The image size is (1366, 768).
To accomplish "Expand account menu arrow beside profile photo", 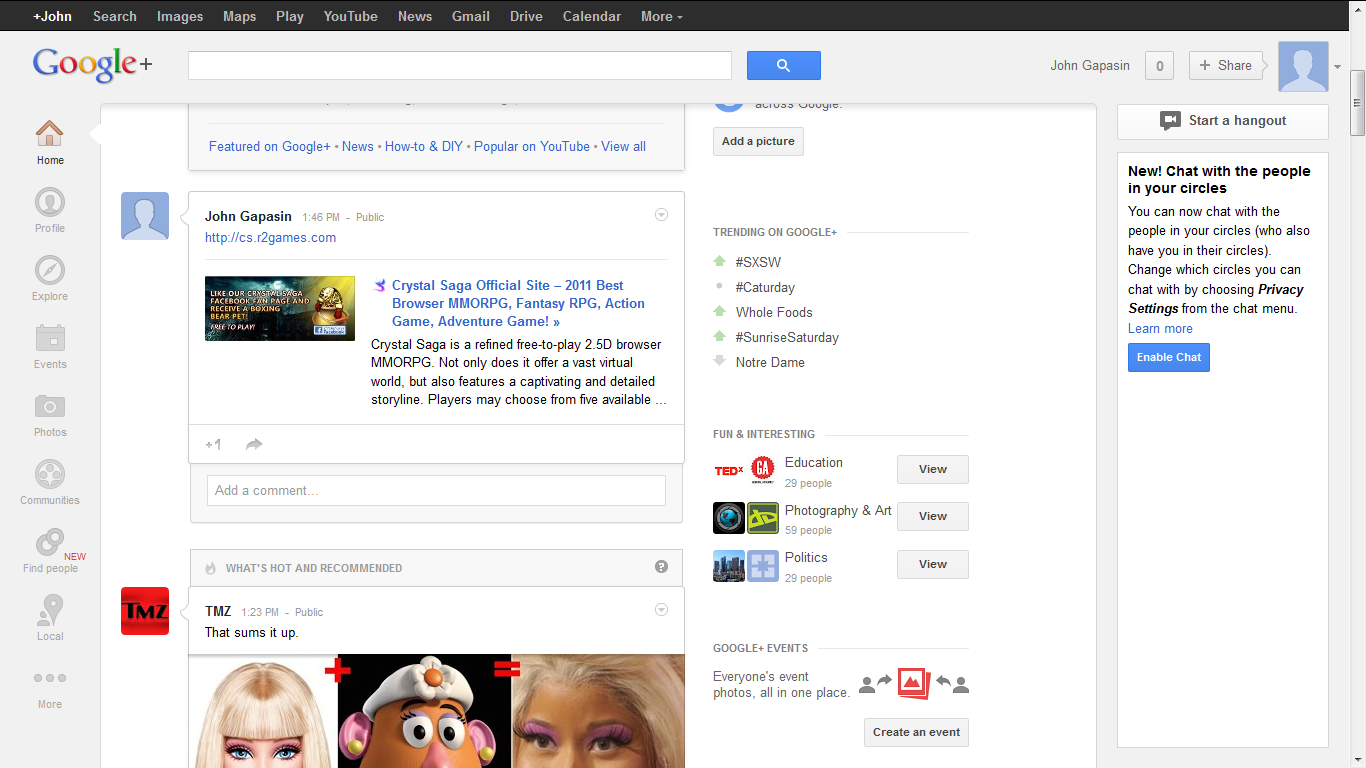I will 1338,67.
